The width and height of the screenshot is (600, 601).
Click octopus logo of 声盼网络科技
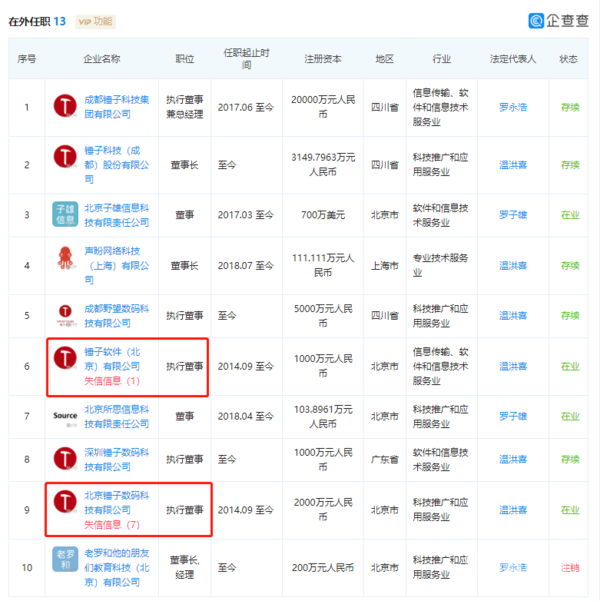point(65,258)
